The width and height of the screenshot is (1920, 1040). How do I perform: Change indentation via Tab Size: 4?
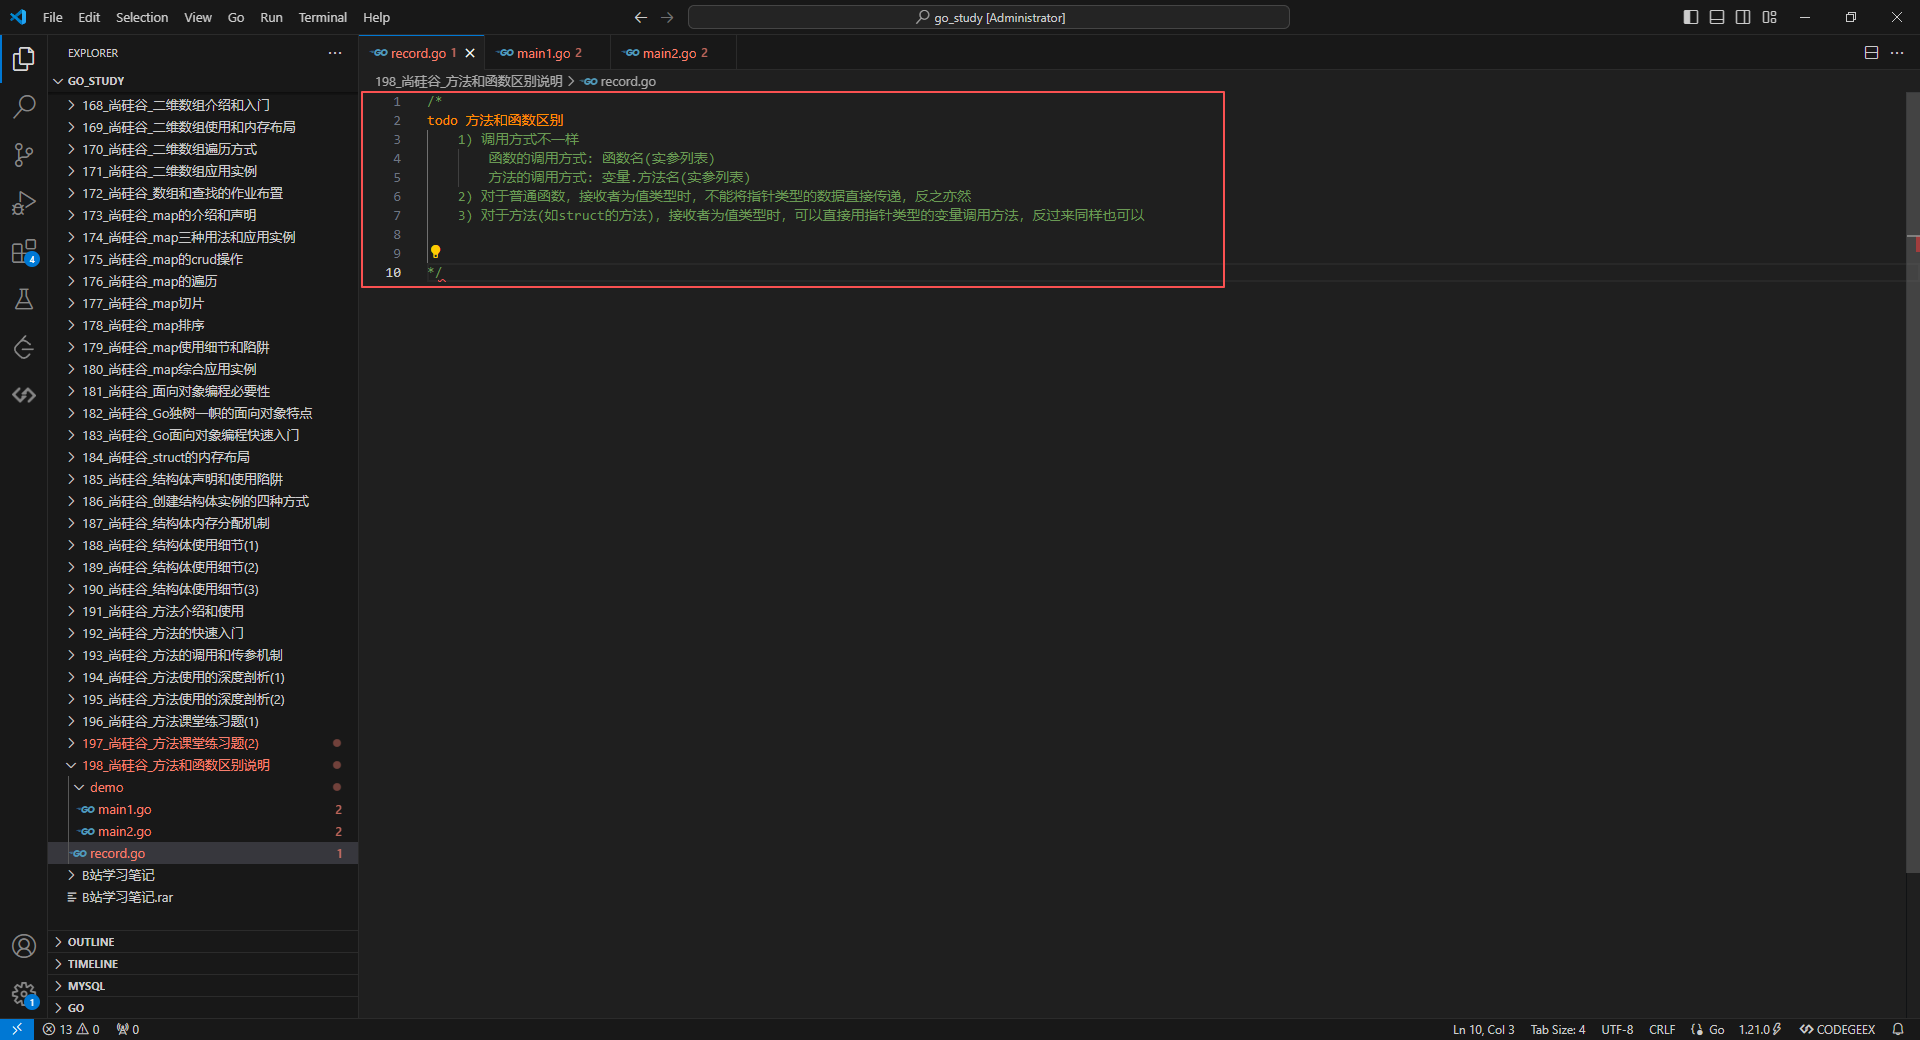pos(1557,1029)
